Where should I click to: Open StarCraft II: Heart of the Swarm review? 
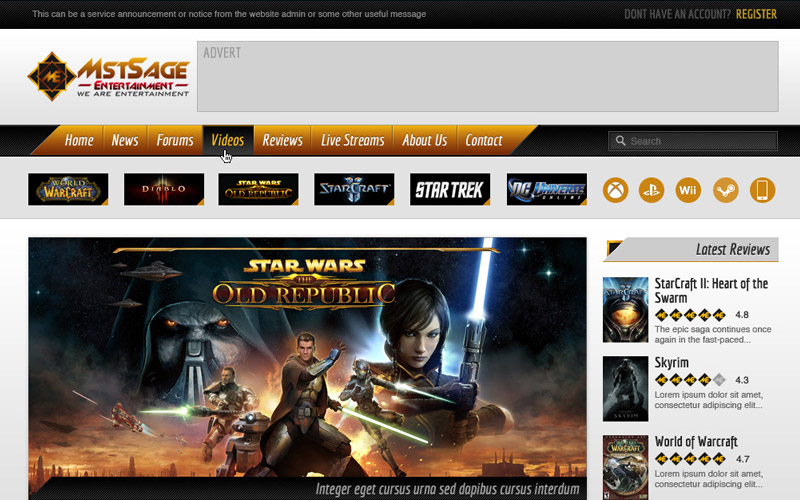tap(711, 290)
